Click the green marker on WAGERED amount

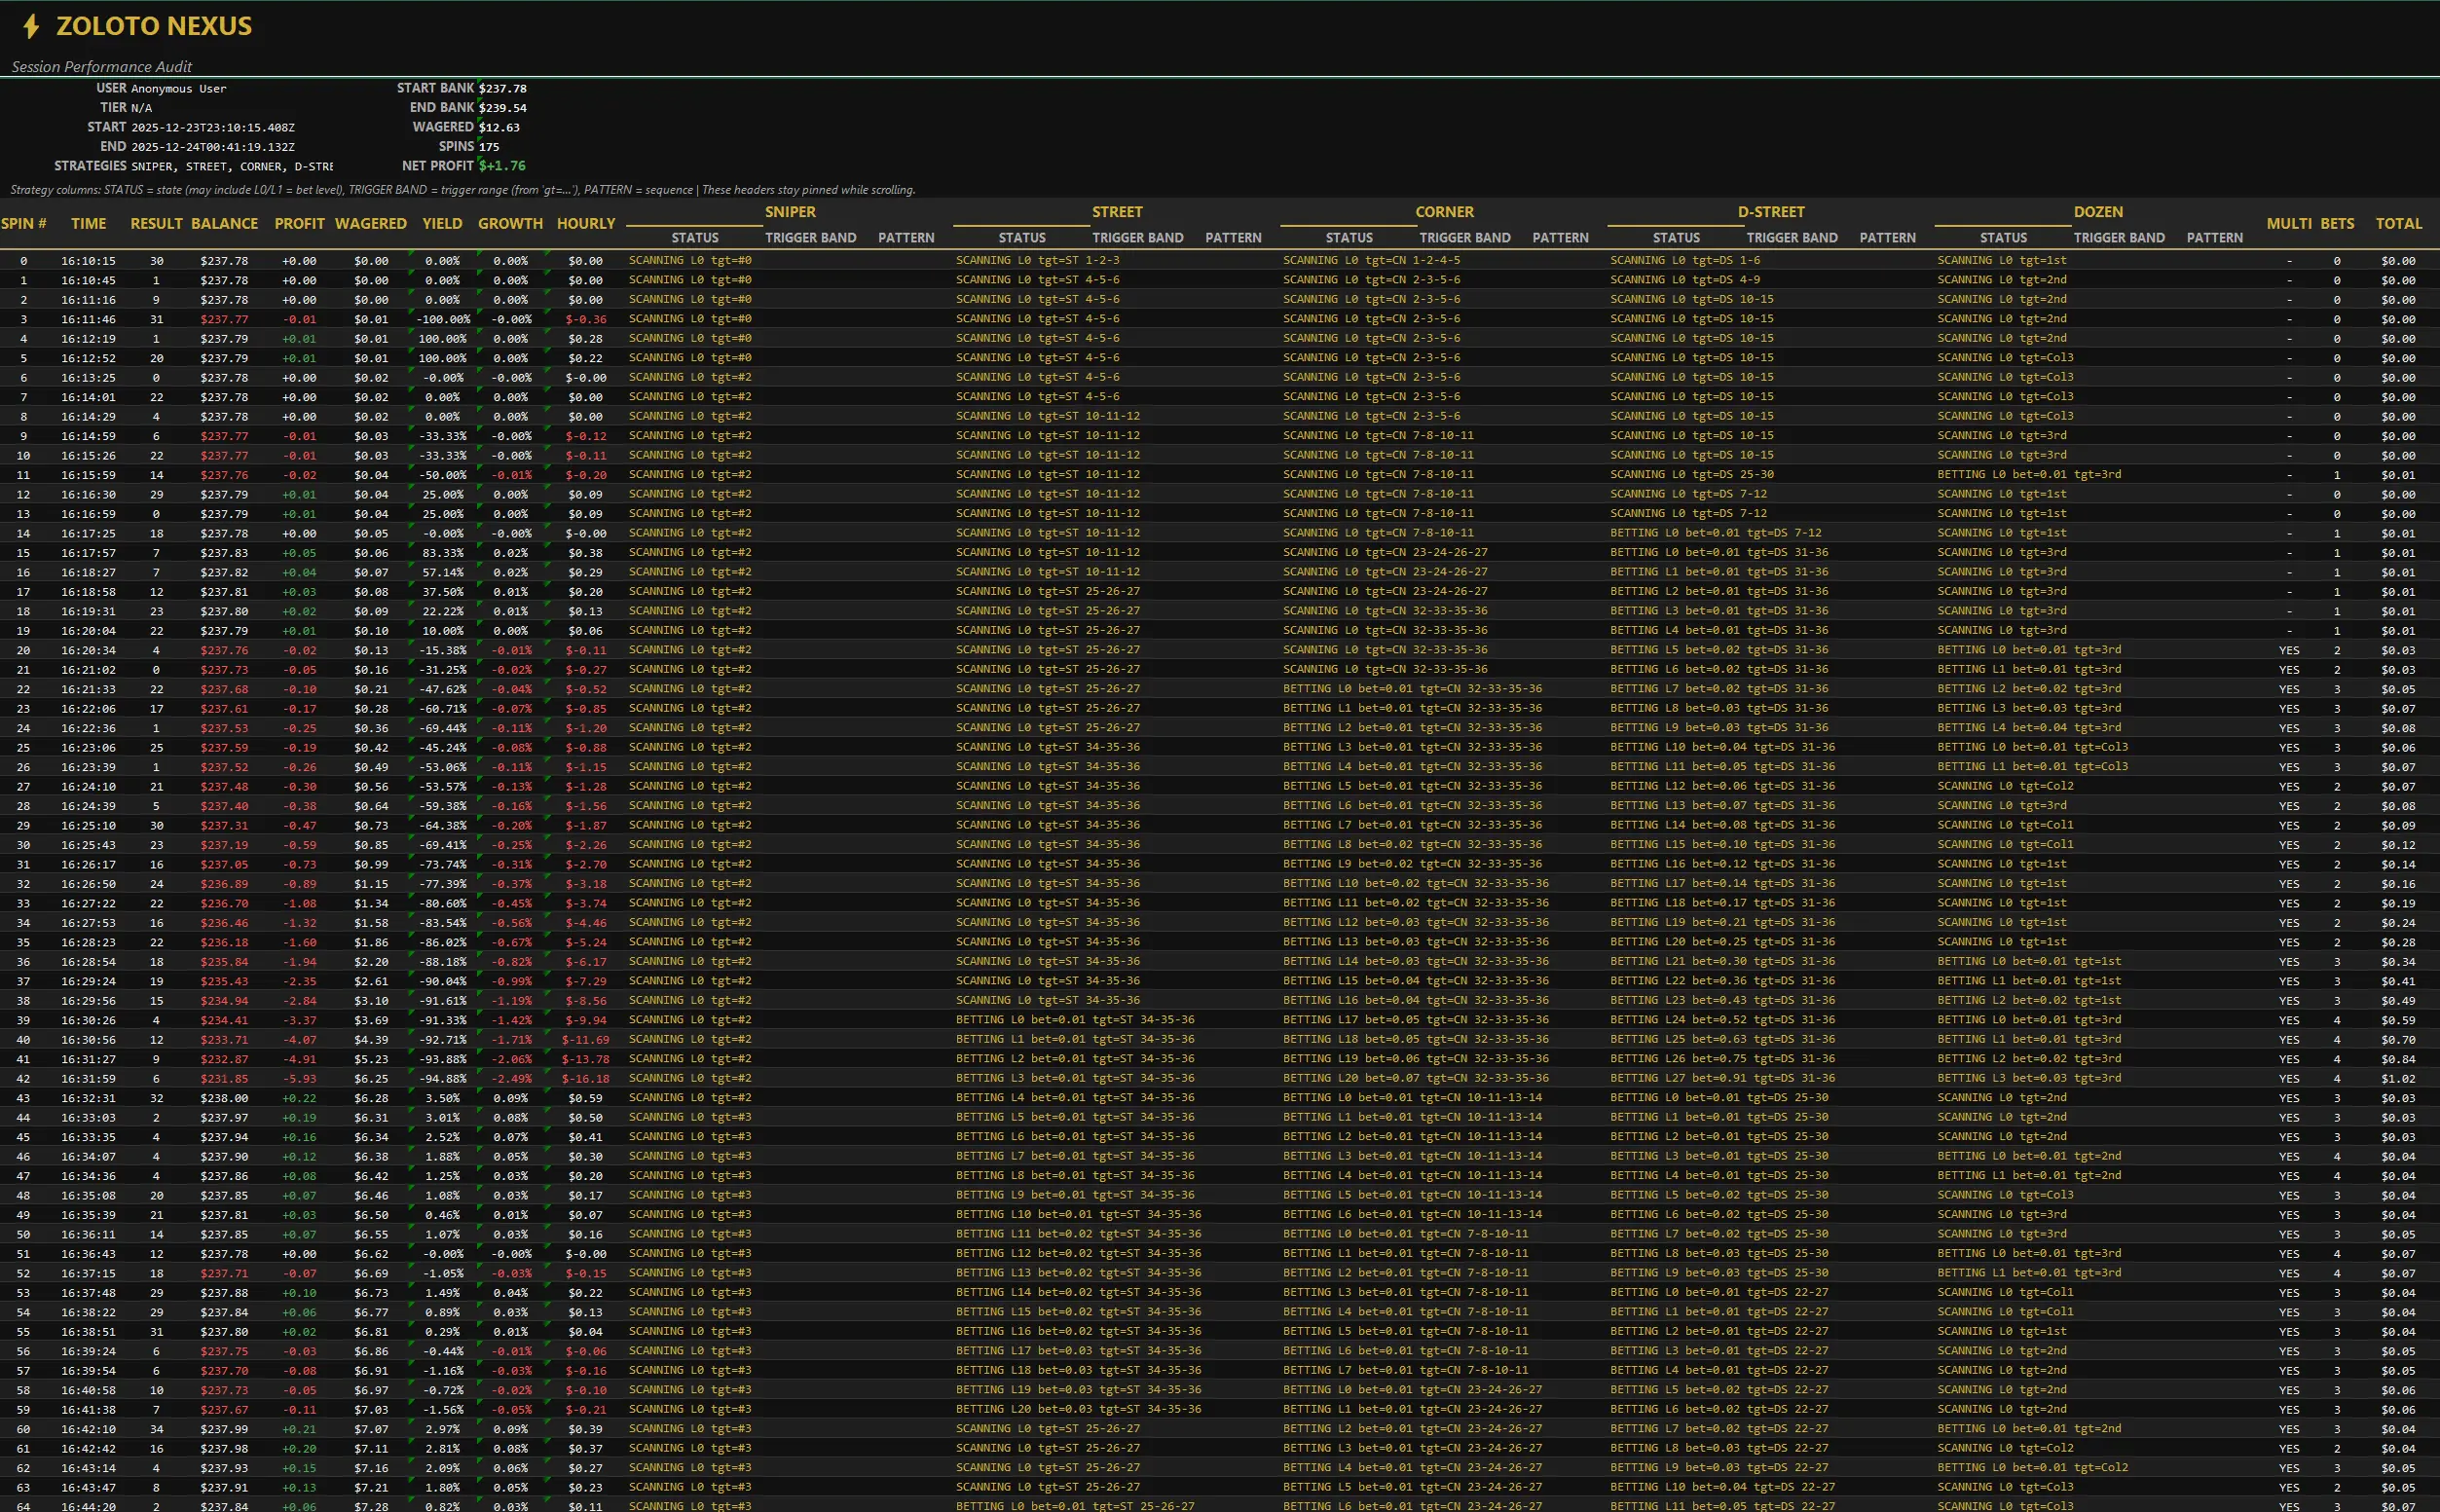click(480, 120)
